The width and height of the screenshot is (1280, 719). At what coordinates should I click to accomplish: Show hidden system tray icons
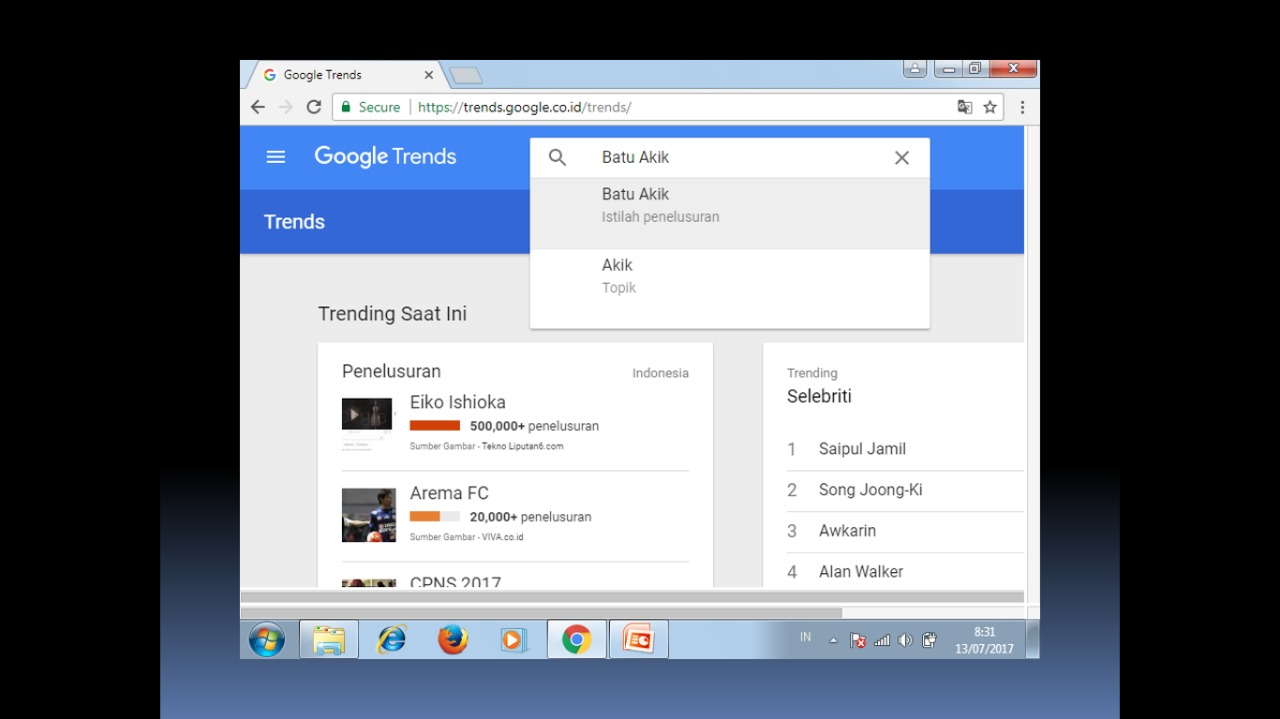pyautogui.click(x=833, y=640)
